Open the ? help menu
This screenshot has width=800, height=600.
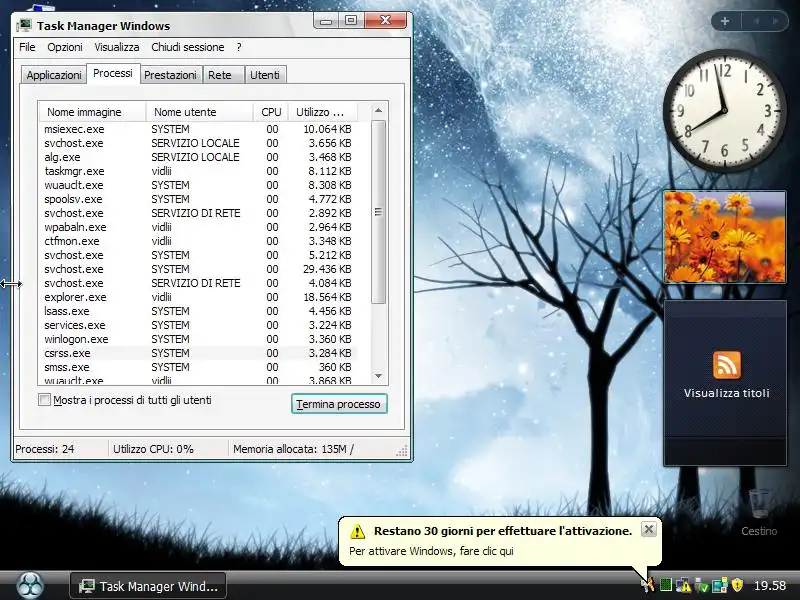pos(239,47)
